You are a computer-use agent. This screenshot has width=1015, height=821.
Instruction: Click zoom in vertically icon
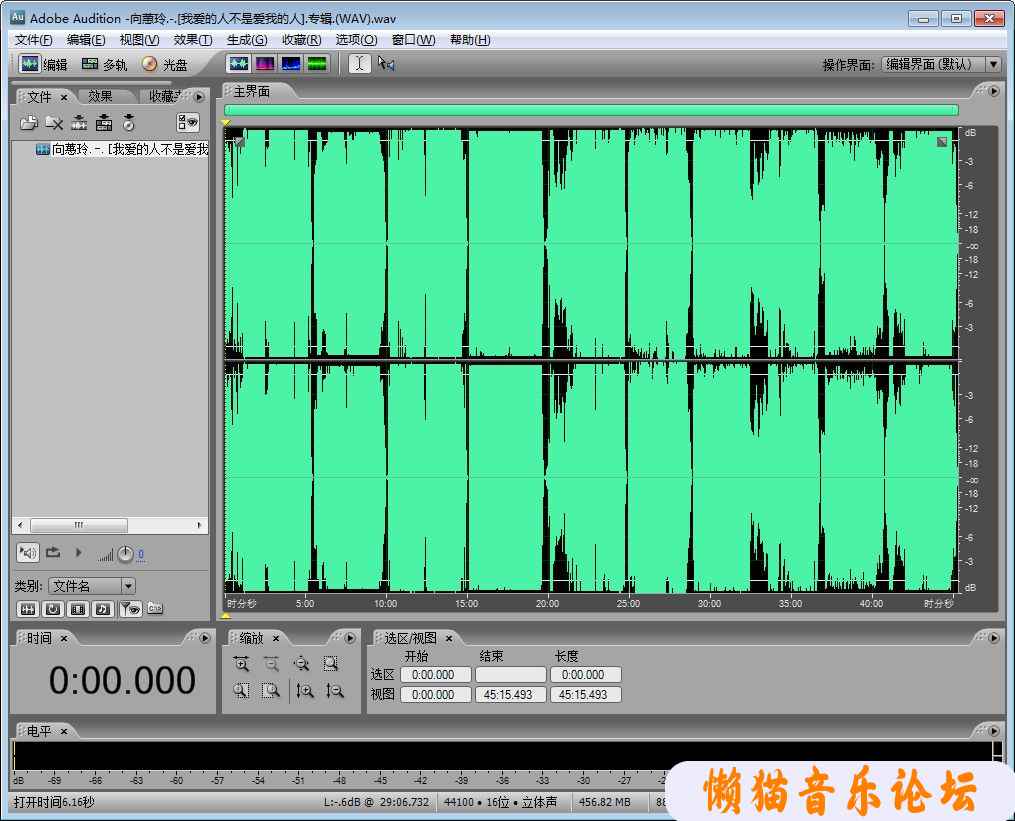pyautogui.click(x=305, y=691)
